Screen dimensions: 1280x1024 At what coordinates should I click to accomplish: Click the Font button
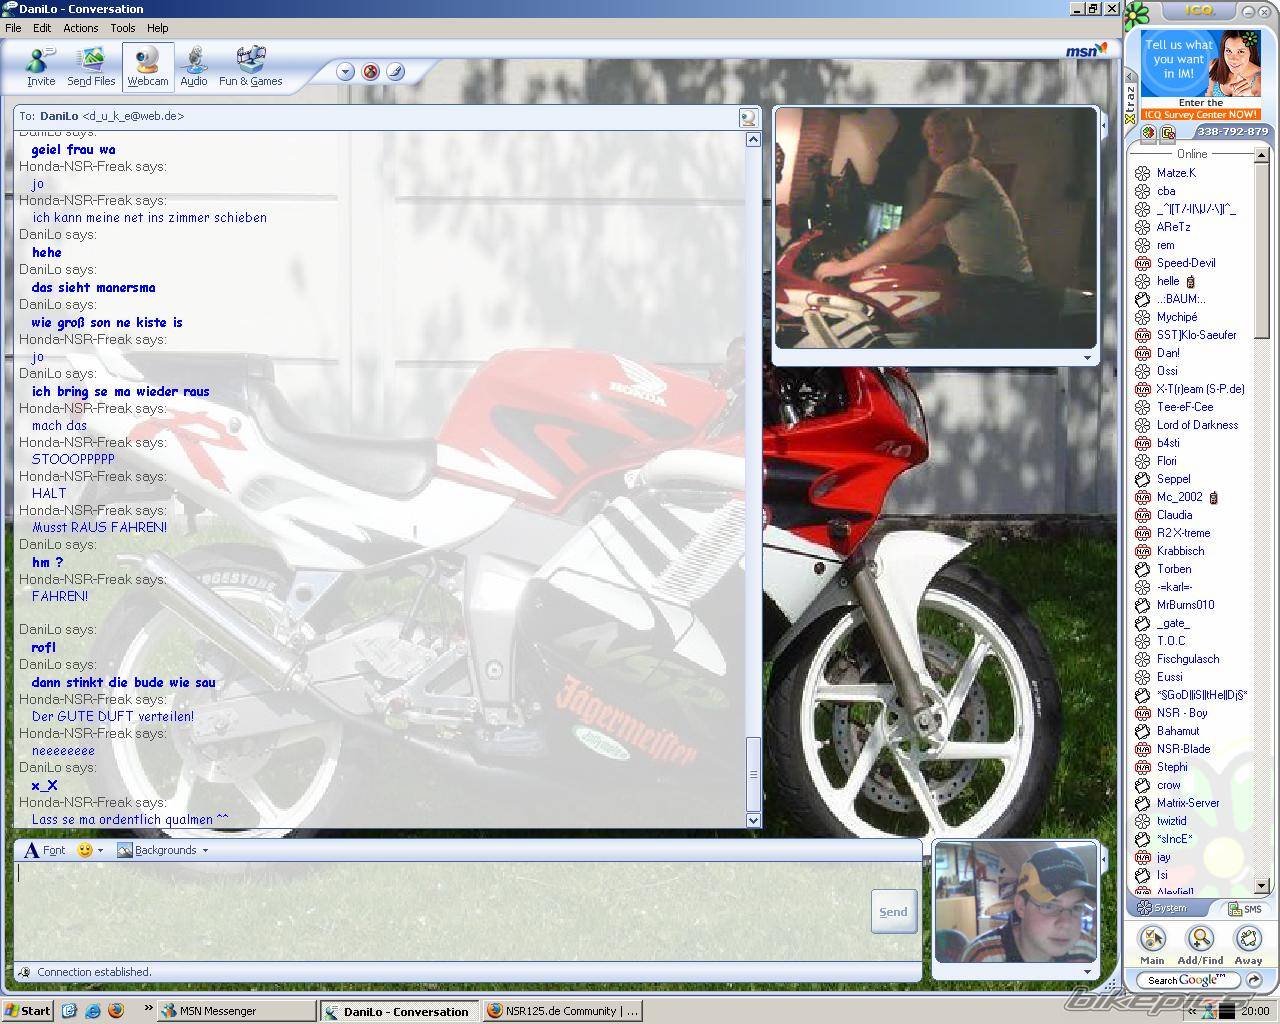(45, 850)
